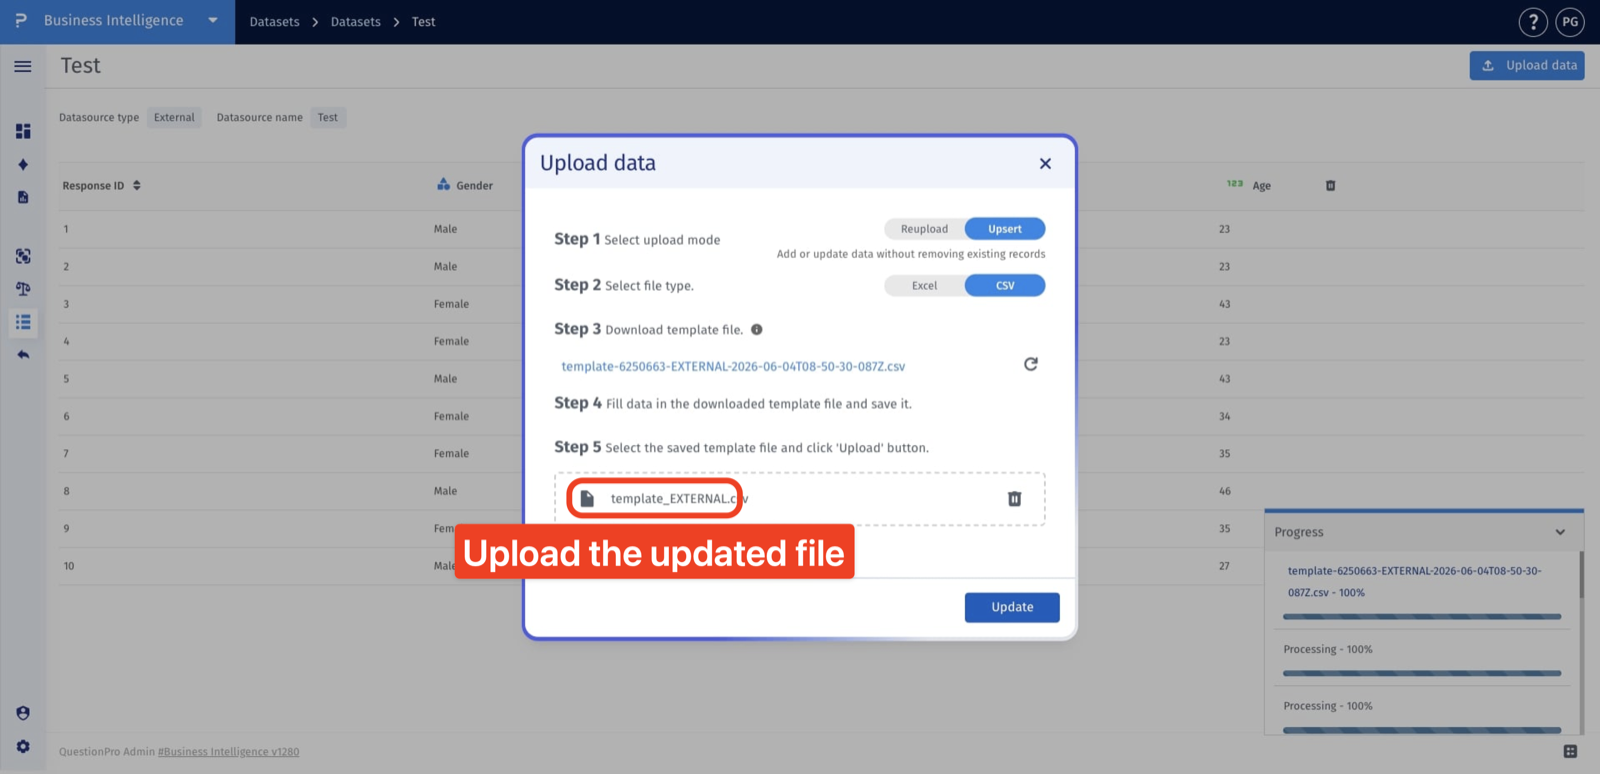
Task: Select Response ID cell 1
Action: point(66,229)
